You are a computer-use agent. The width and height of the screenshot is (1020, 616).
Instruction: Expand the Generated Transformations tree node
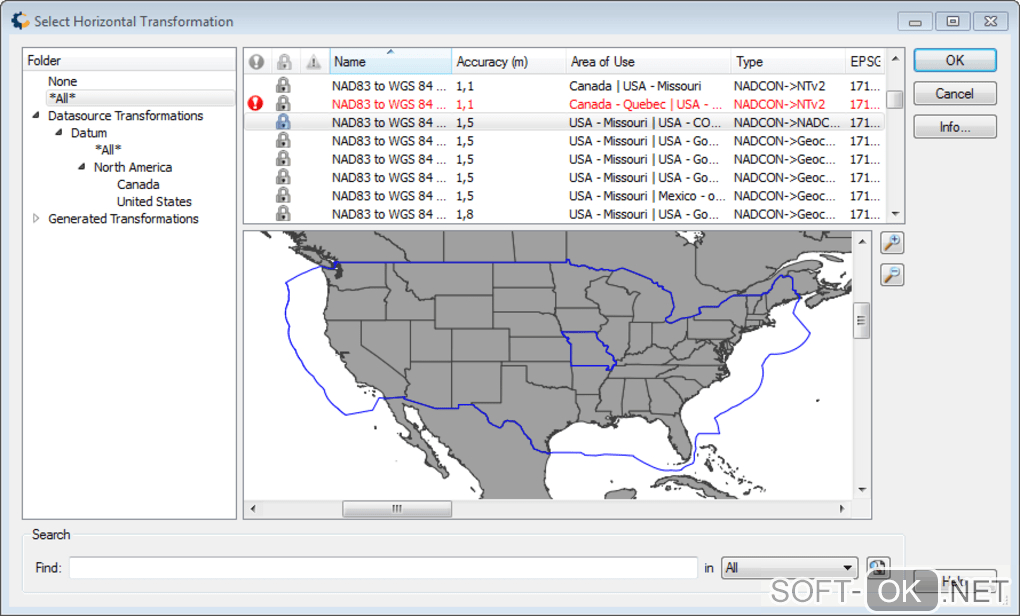pos(36,219)
